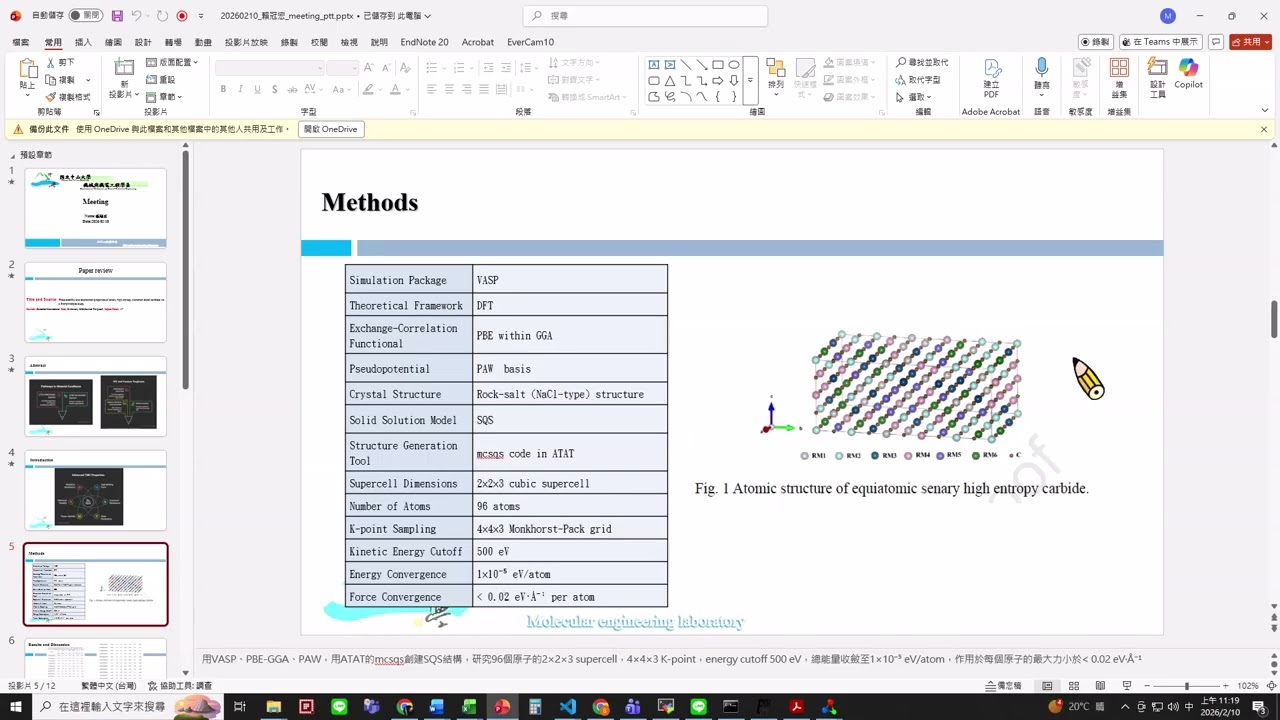1280x720 pixels.
Task: Open the 插入 ribbon tab
Action: [83, 42]
